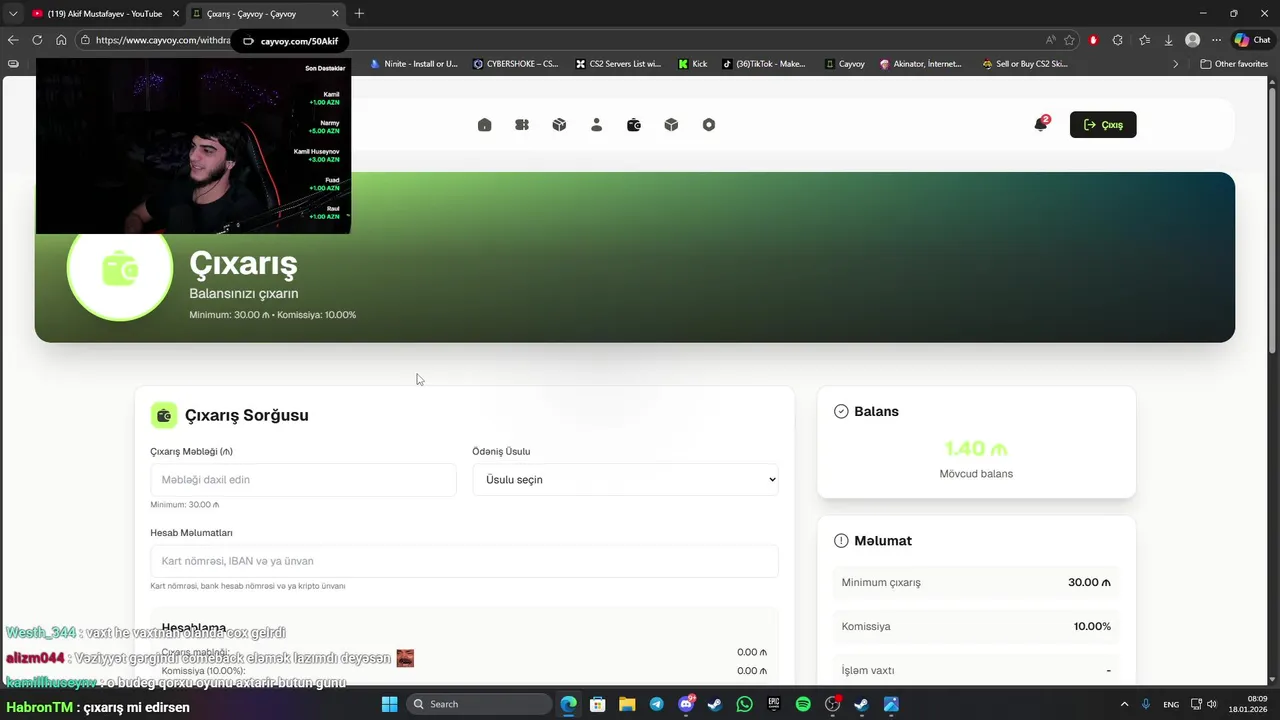Click the ENG language indicator
The width and height of the screenshot is (1280, 720).
pyautogui.click(x=1171, y=704)
